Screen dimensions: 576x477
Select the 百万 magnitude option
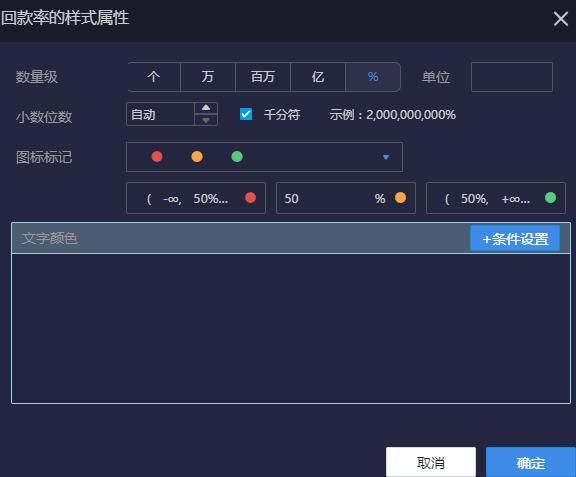tap(263, 77)
